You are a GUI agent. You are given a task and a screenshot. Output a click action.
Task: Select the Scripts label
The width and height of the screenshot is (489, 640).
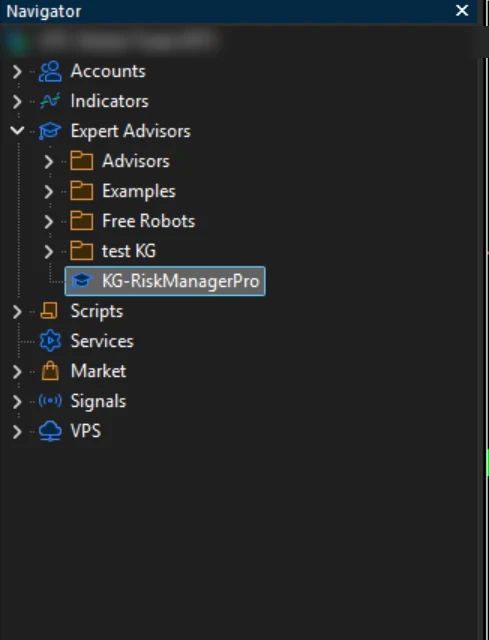coord(97,311)
